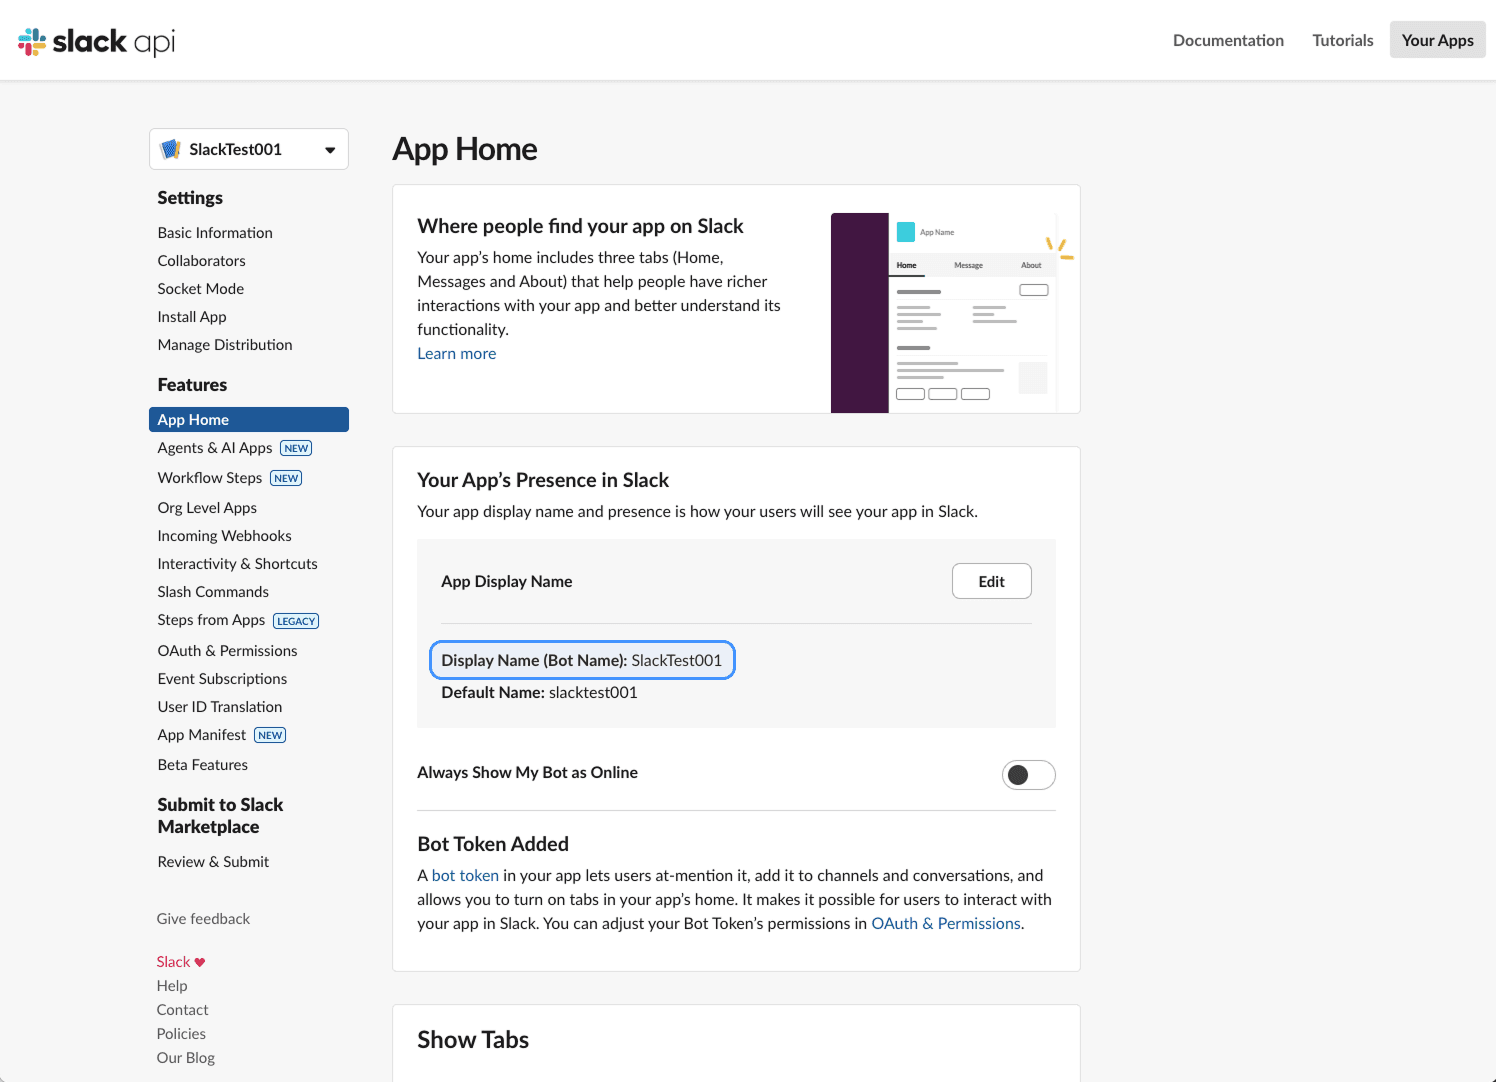Screen dimensions: 1496x1082
Task: Click the Default Name slacktest001 text
Action: 539,692
